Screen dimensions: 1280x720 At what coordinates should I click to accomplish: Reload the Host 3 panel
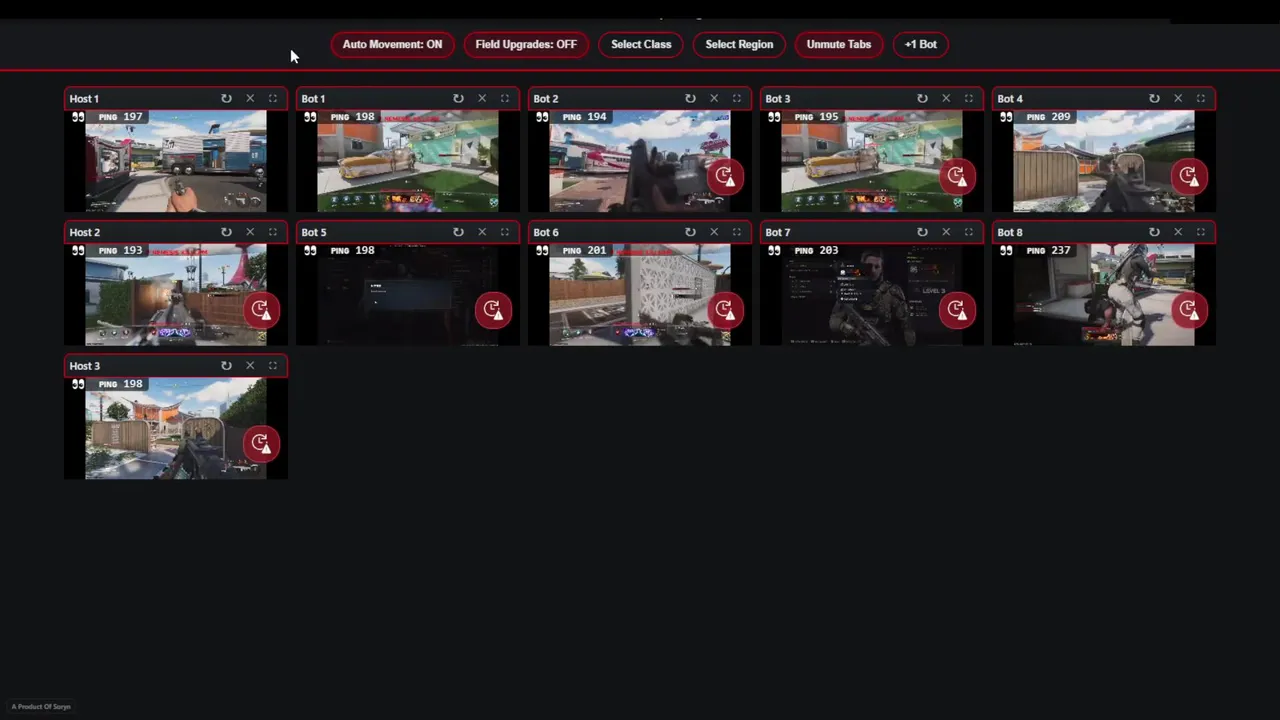tap(226, 366)
